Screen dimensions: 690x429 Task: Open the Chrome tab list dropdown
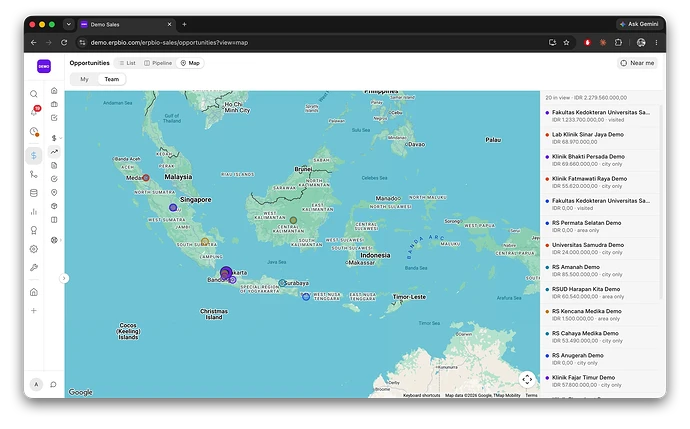[69, 24]
